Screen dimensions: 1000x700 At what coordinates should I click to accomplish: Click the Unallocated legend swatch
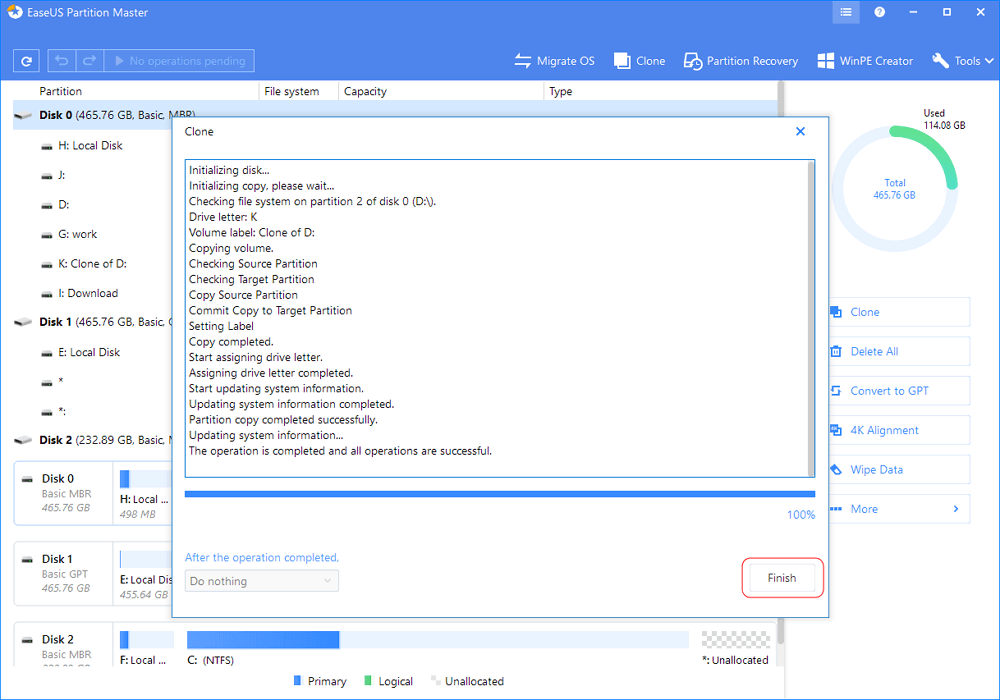click(x=436, y=681)
